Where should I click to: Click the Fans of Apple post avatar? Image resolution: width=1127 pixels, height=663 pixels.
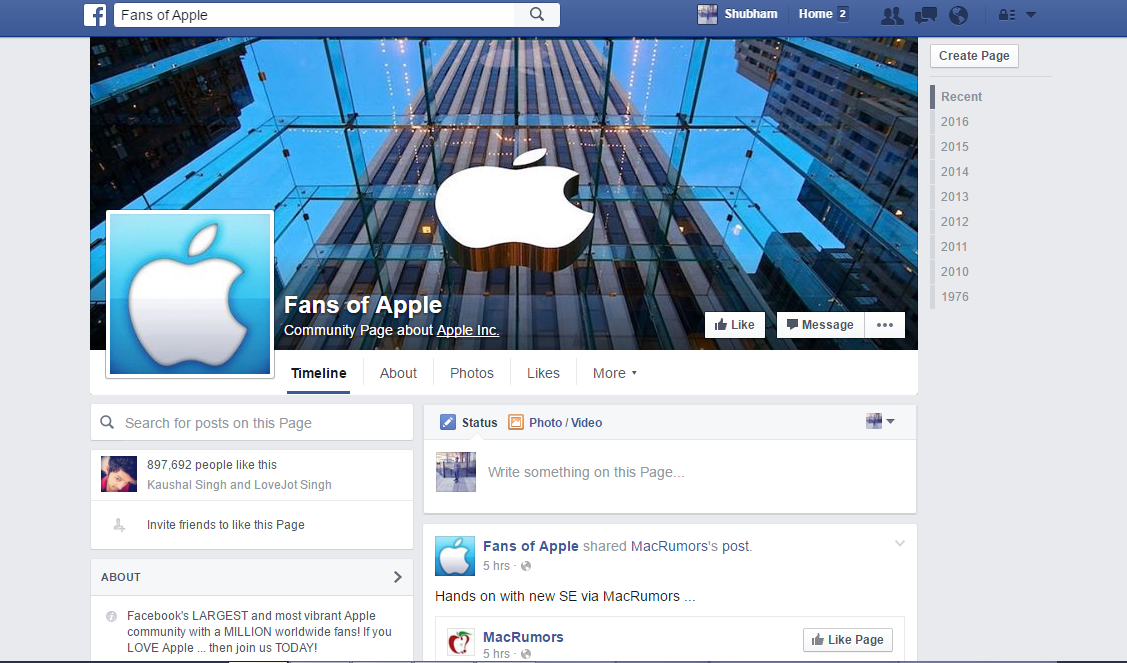[x=455, y=556]
